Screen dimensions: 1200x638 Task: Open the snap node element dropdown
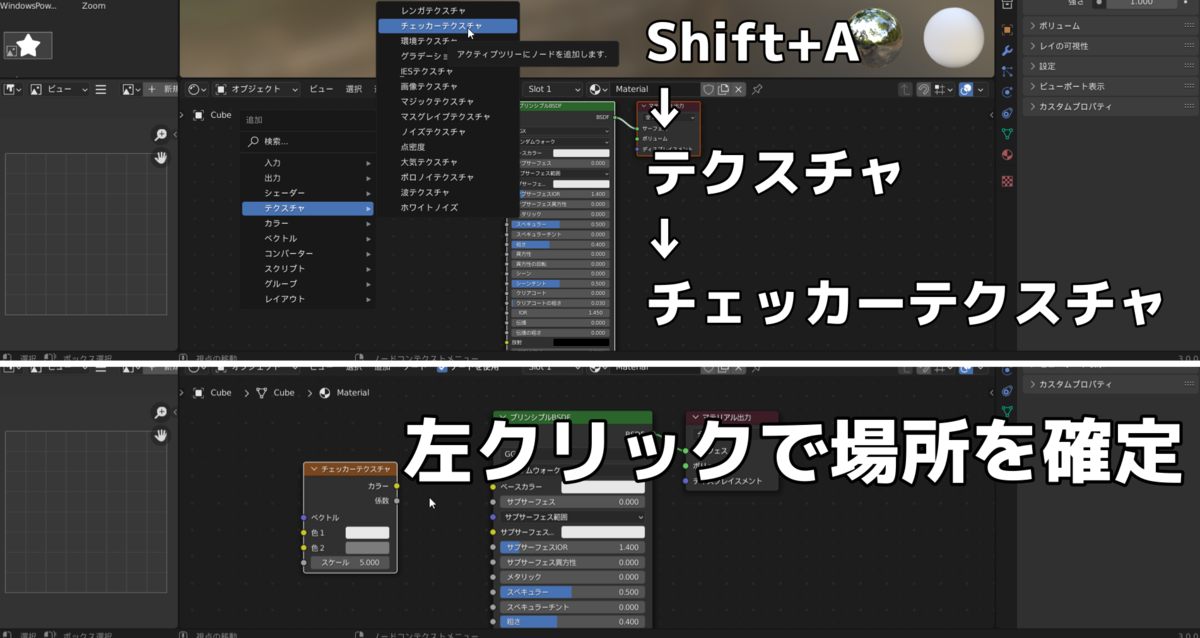pyautogui.click(x=943, y=89)
